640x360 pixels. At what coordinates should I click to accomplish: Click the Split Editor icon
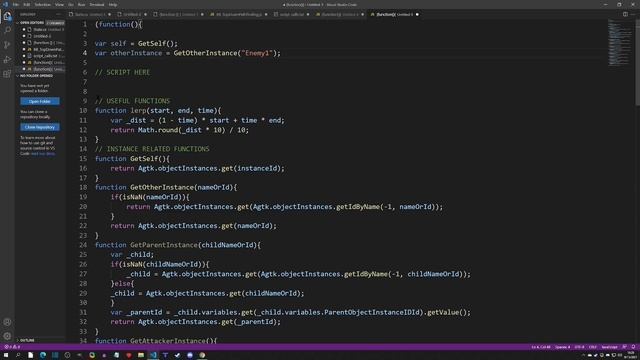click(x=625, y=14)
